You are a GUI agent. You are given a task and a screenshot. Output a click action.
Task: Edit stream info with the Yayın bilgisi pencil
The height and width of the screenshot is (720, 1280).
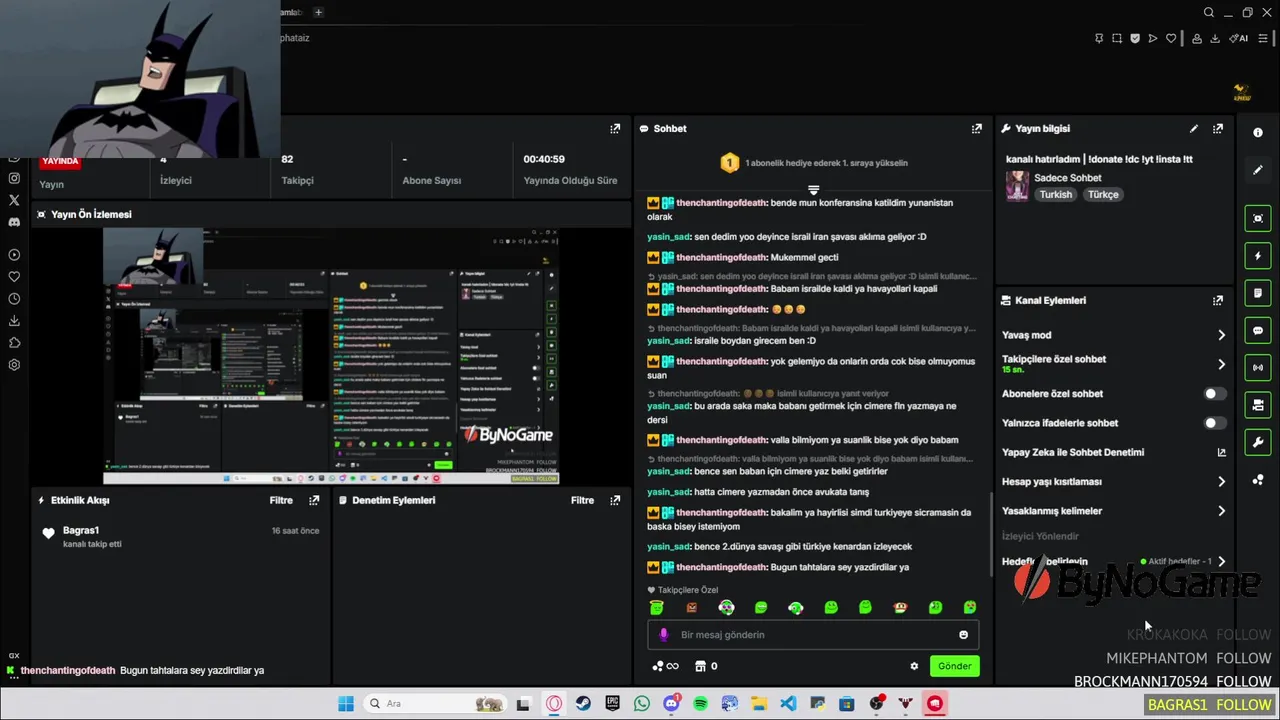point(1194,128)
